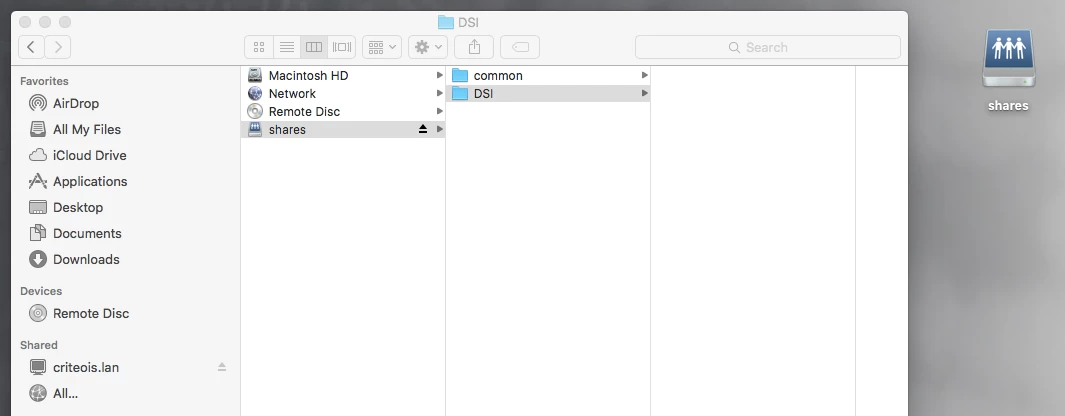This screenshot has width=1065, height=416.
Task: Click the Shared section header
Action: tap(39, 345)
